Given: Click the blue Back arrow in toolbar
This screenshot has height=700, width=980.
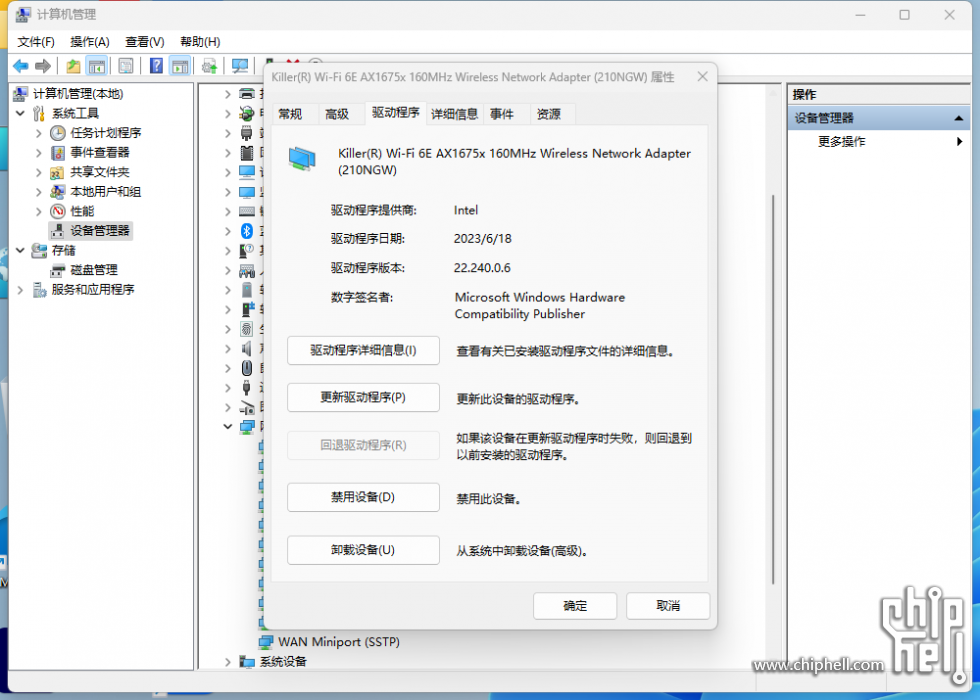Looking at the screenshot, I should [x=21, y=66].
